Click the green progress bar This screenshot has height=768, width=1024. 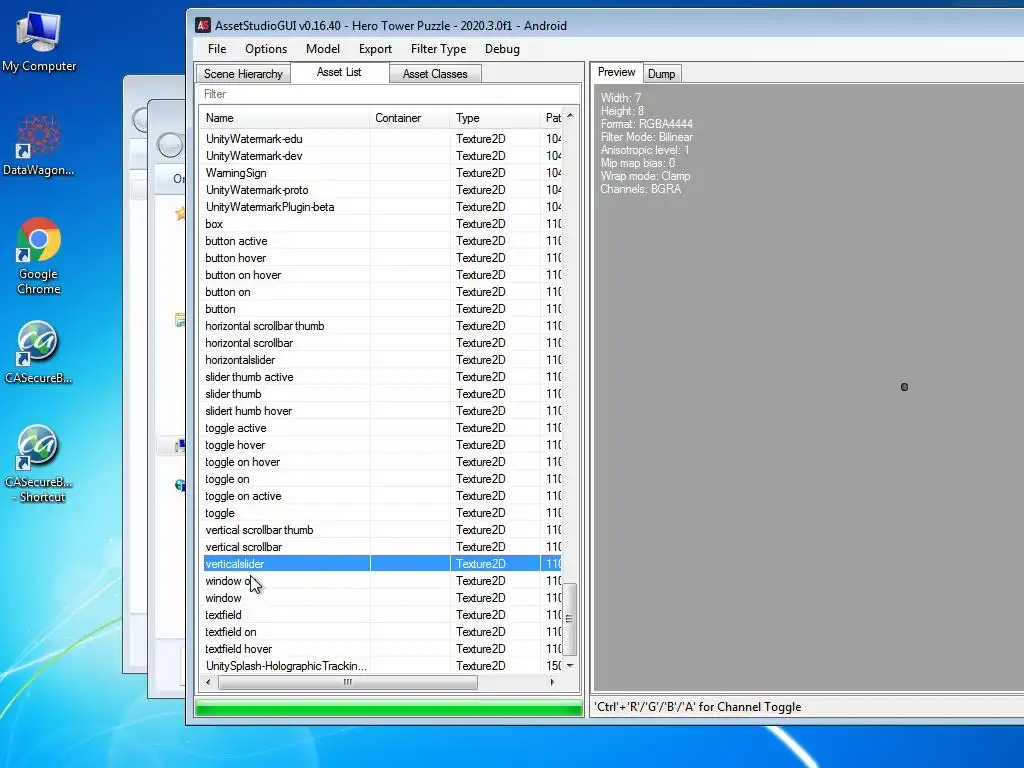tap(389, 708)
